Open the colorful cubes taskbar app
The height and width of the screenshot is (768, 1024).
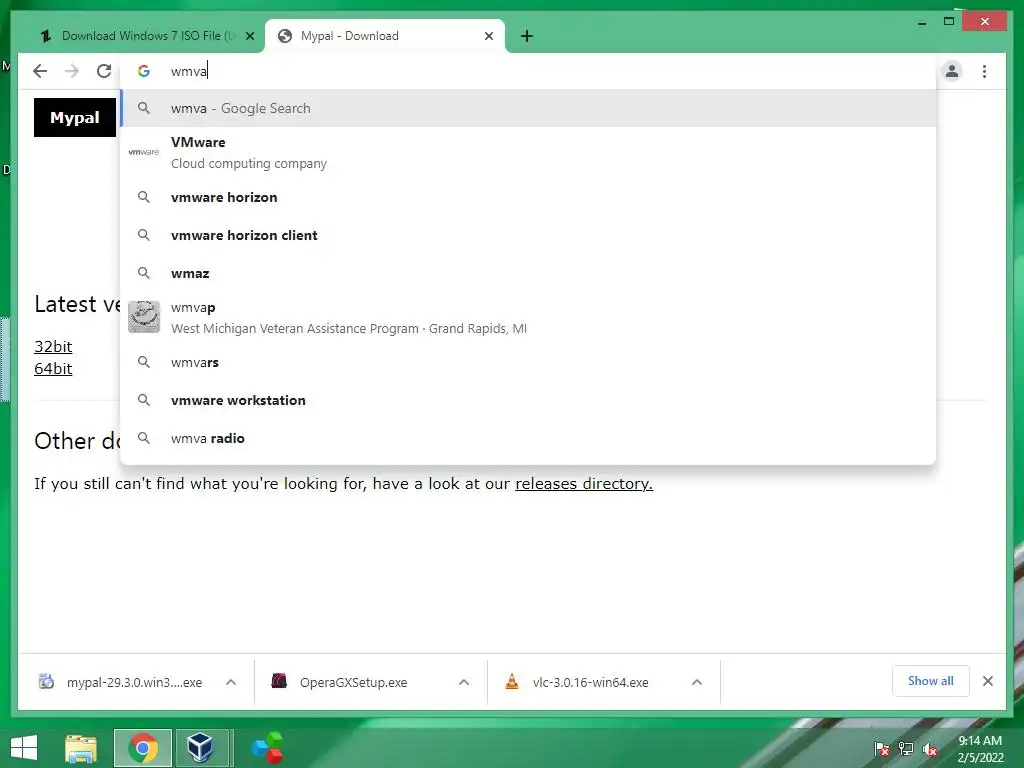point(267,748)
